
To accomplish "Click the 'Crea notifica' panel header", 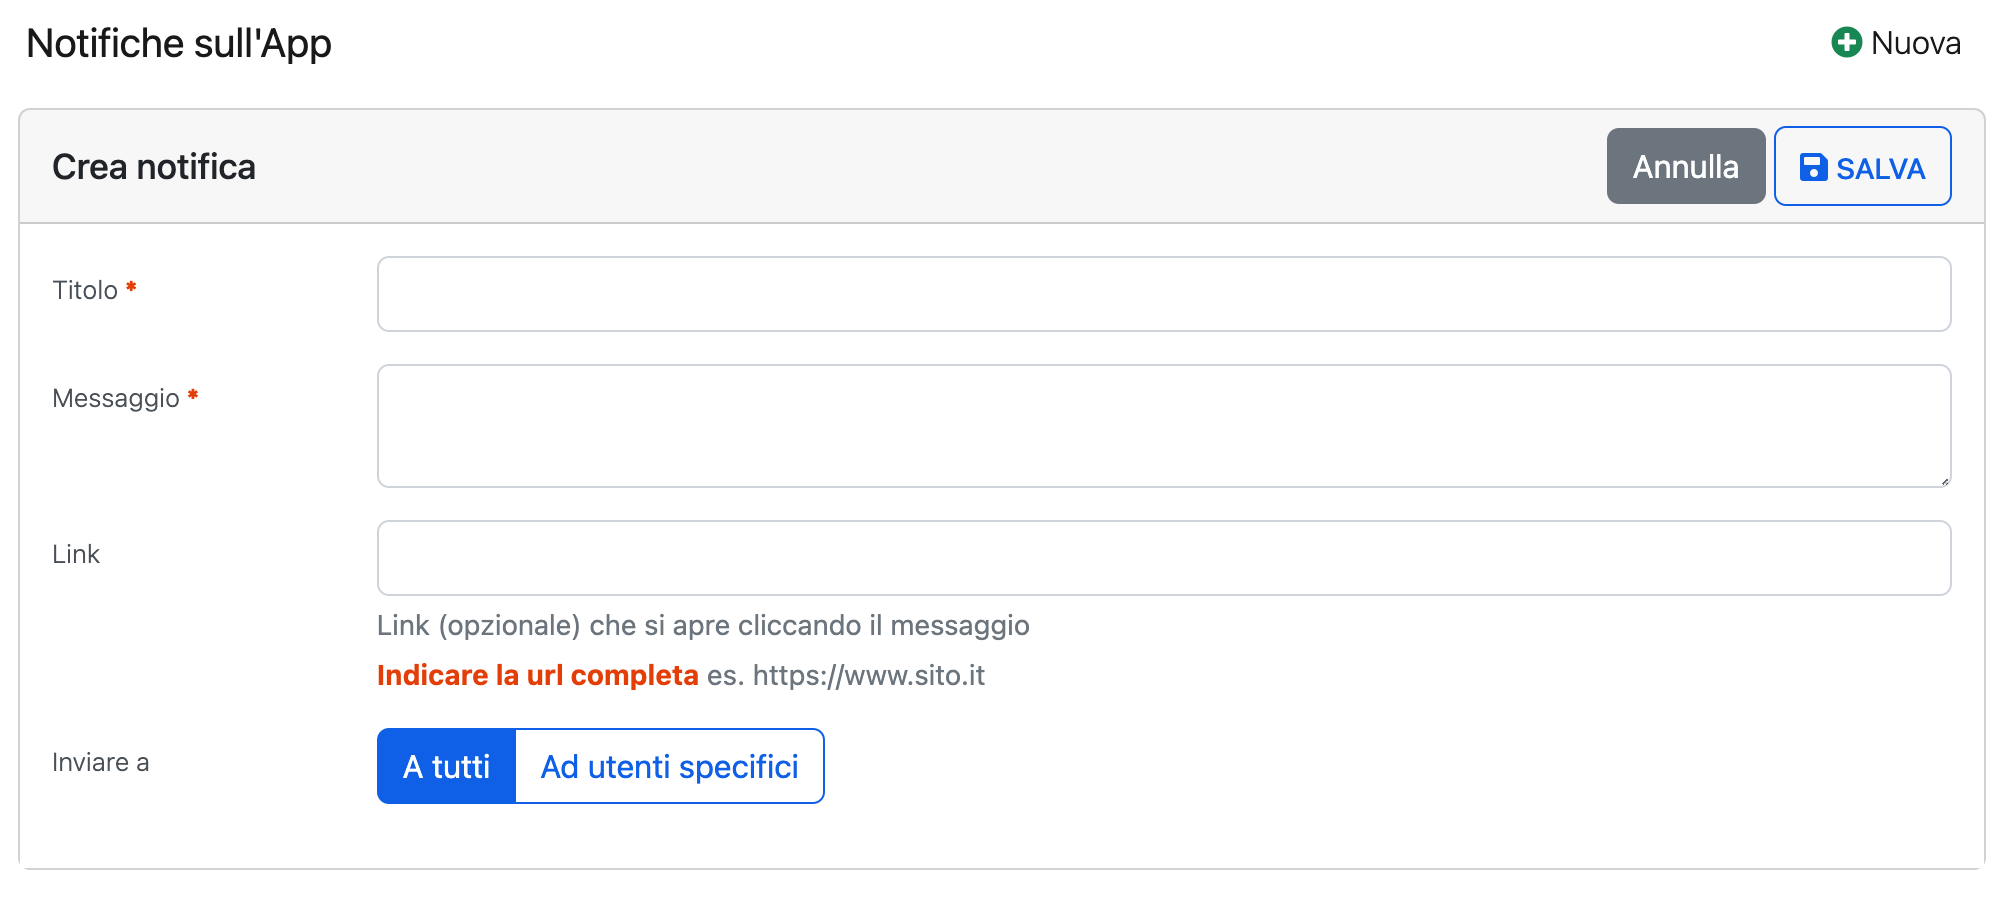I will click(154, 166).
